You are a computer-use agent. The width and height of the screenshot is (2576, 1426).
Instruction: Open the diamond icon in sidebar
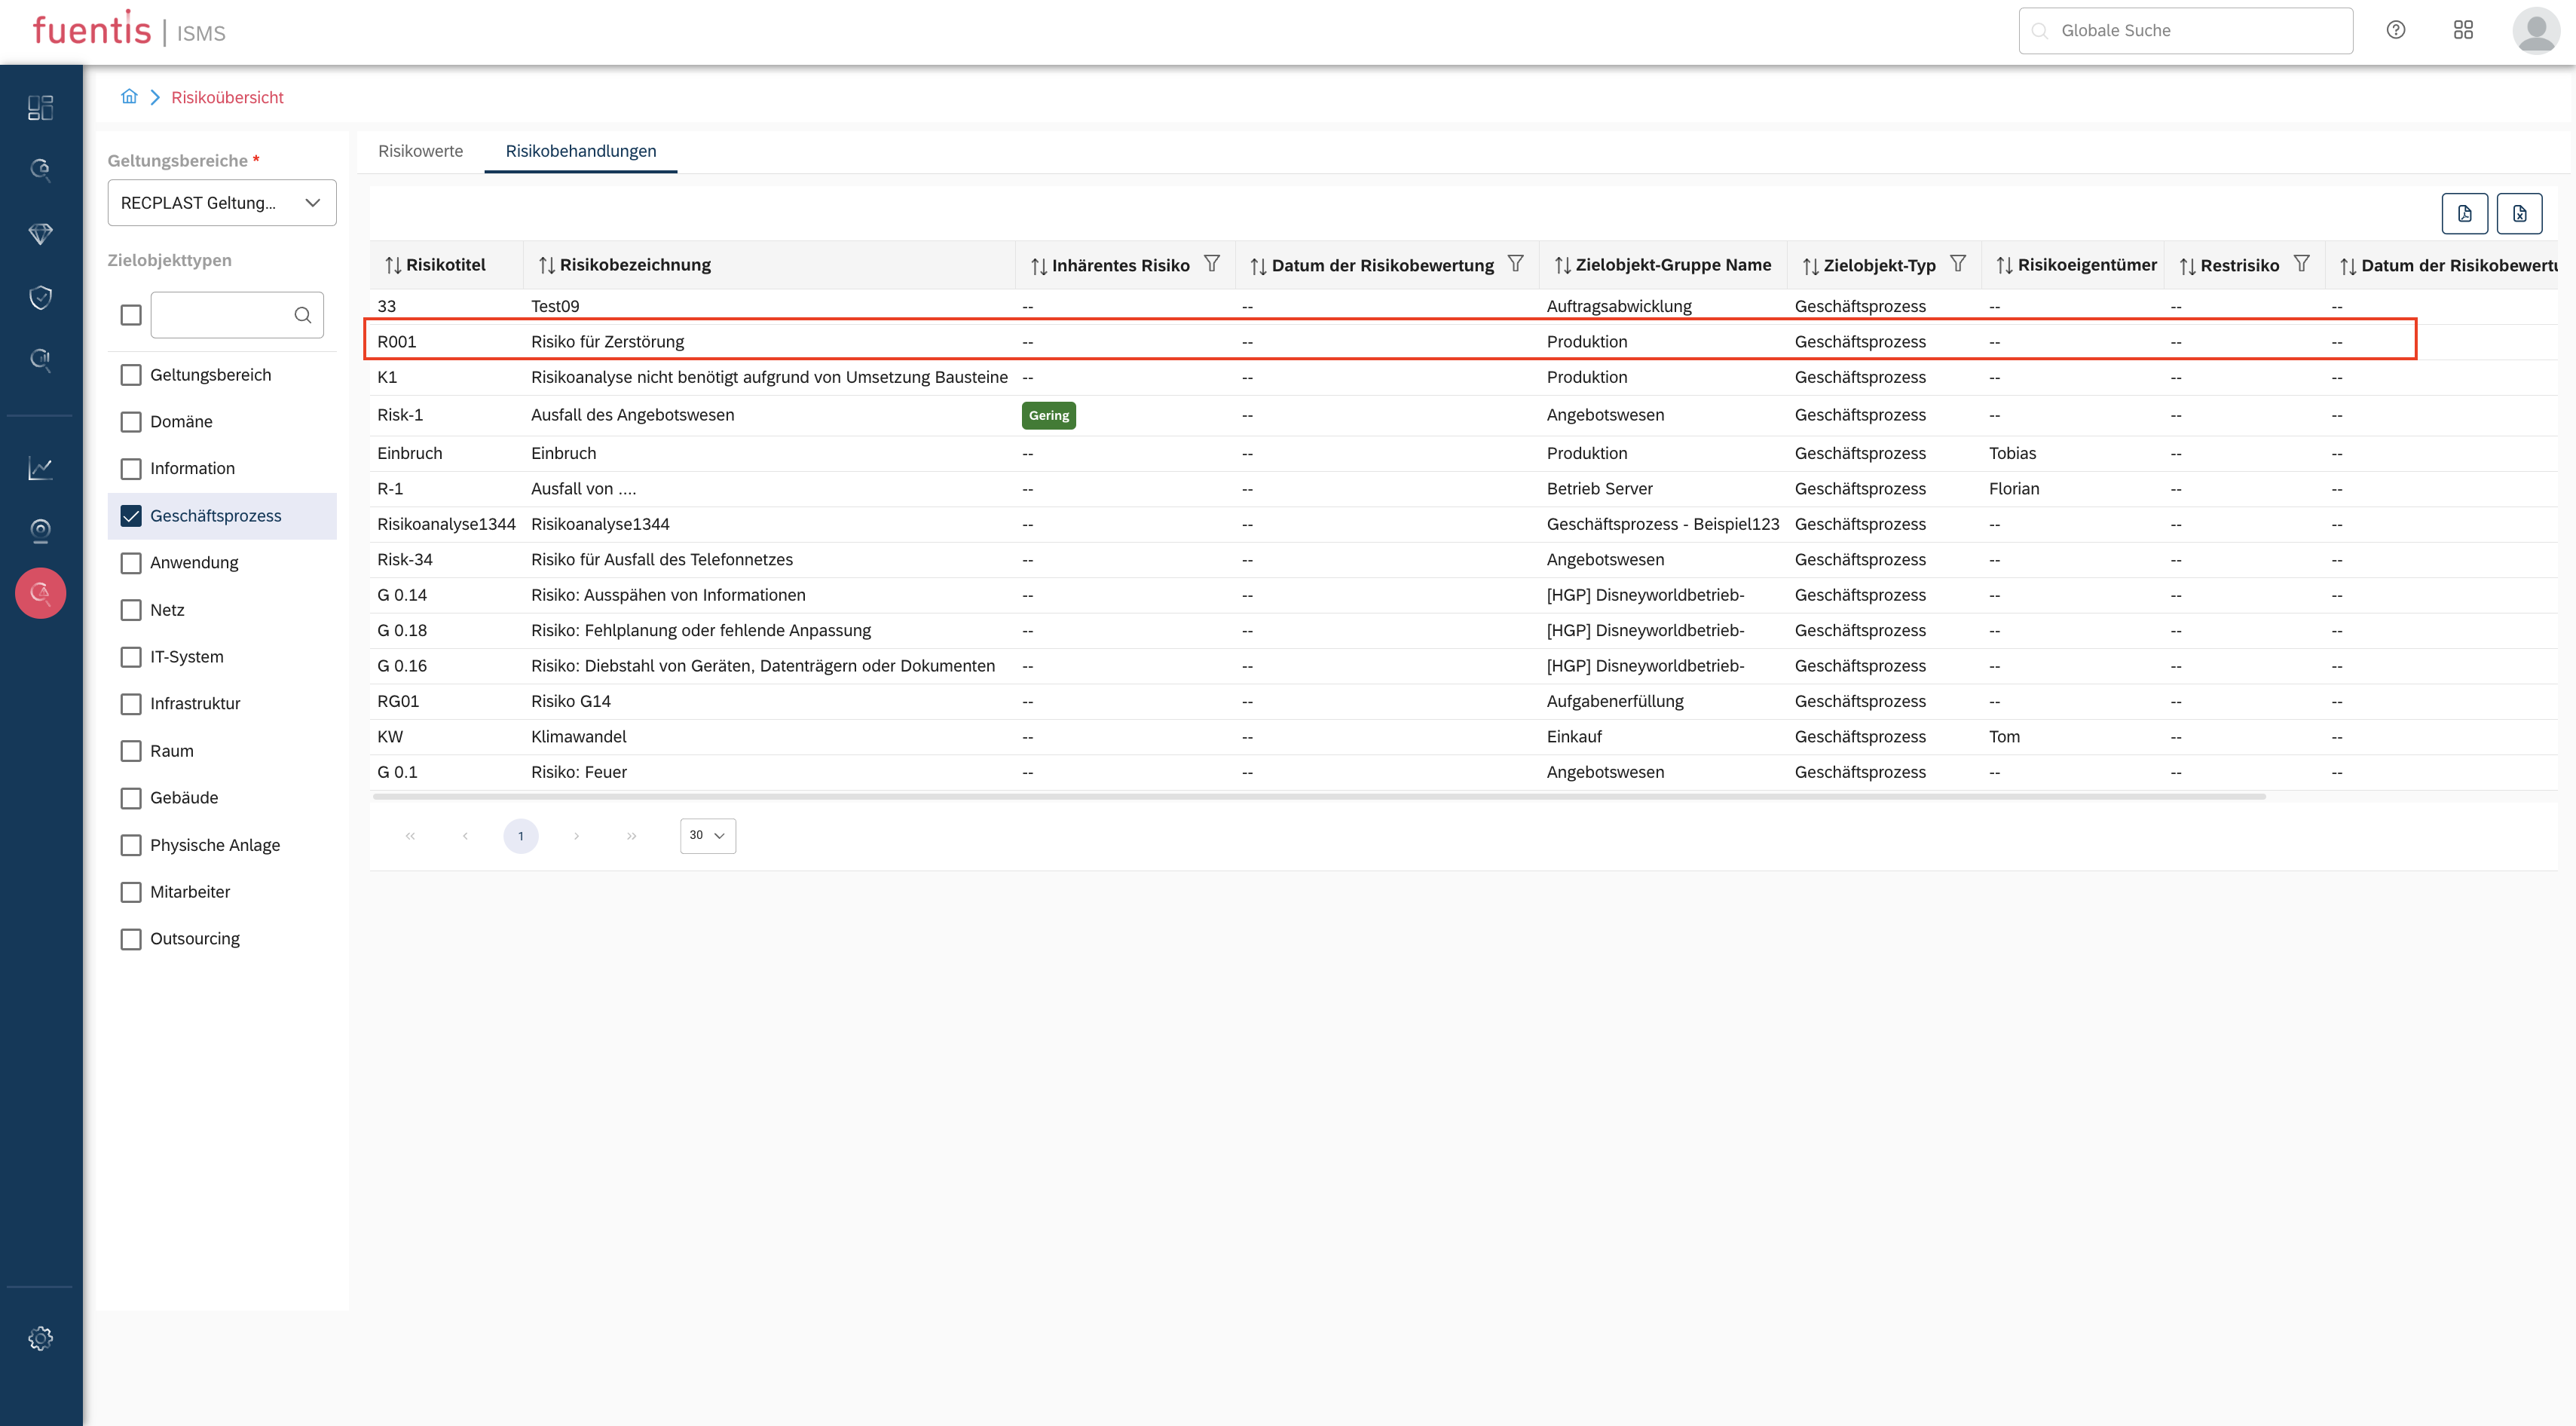pos(40,233)
